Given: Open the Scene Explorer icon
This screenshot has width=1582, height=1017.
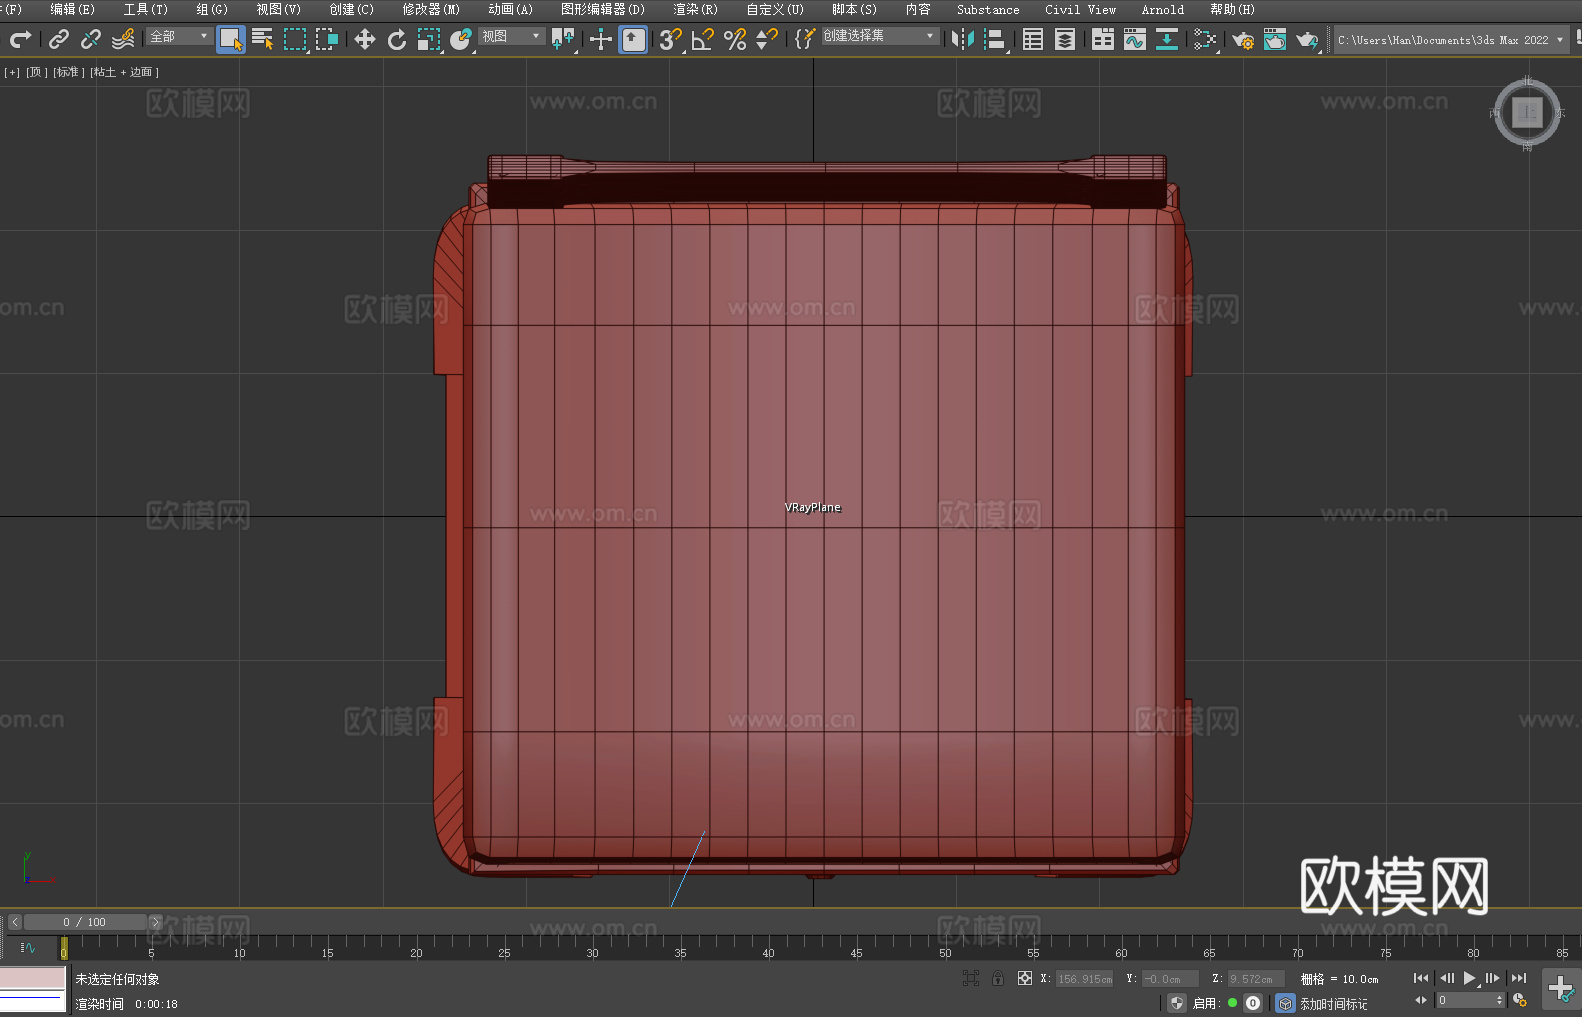Looking at the screenshot, I should [1033, 40].
